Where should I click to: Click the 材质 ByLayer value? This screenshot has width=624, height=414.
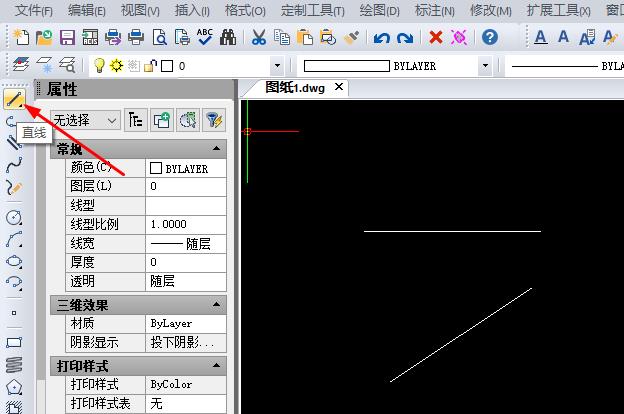186,323
